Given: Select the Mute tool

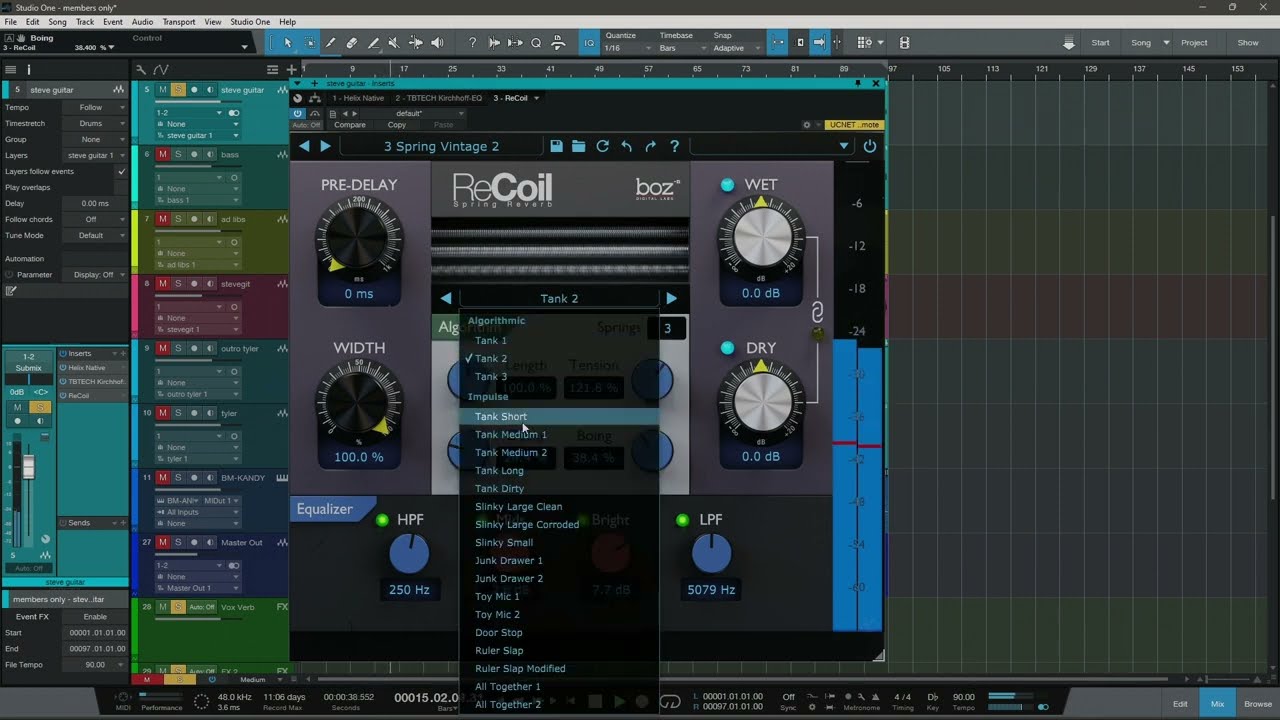Looking at the screenshot, I should point(394,43).
